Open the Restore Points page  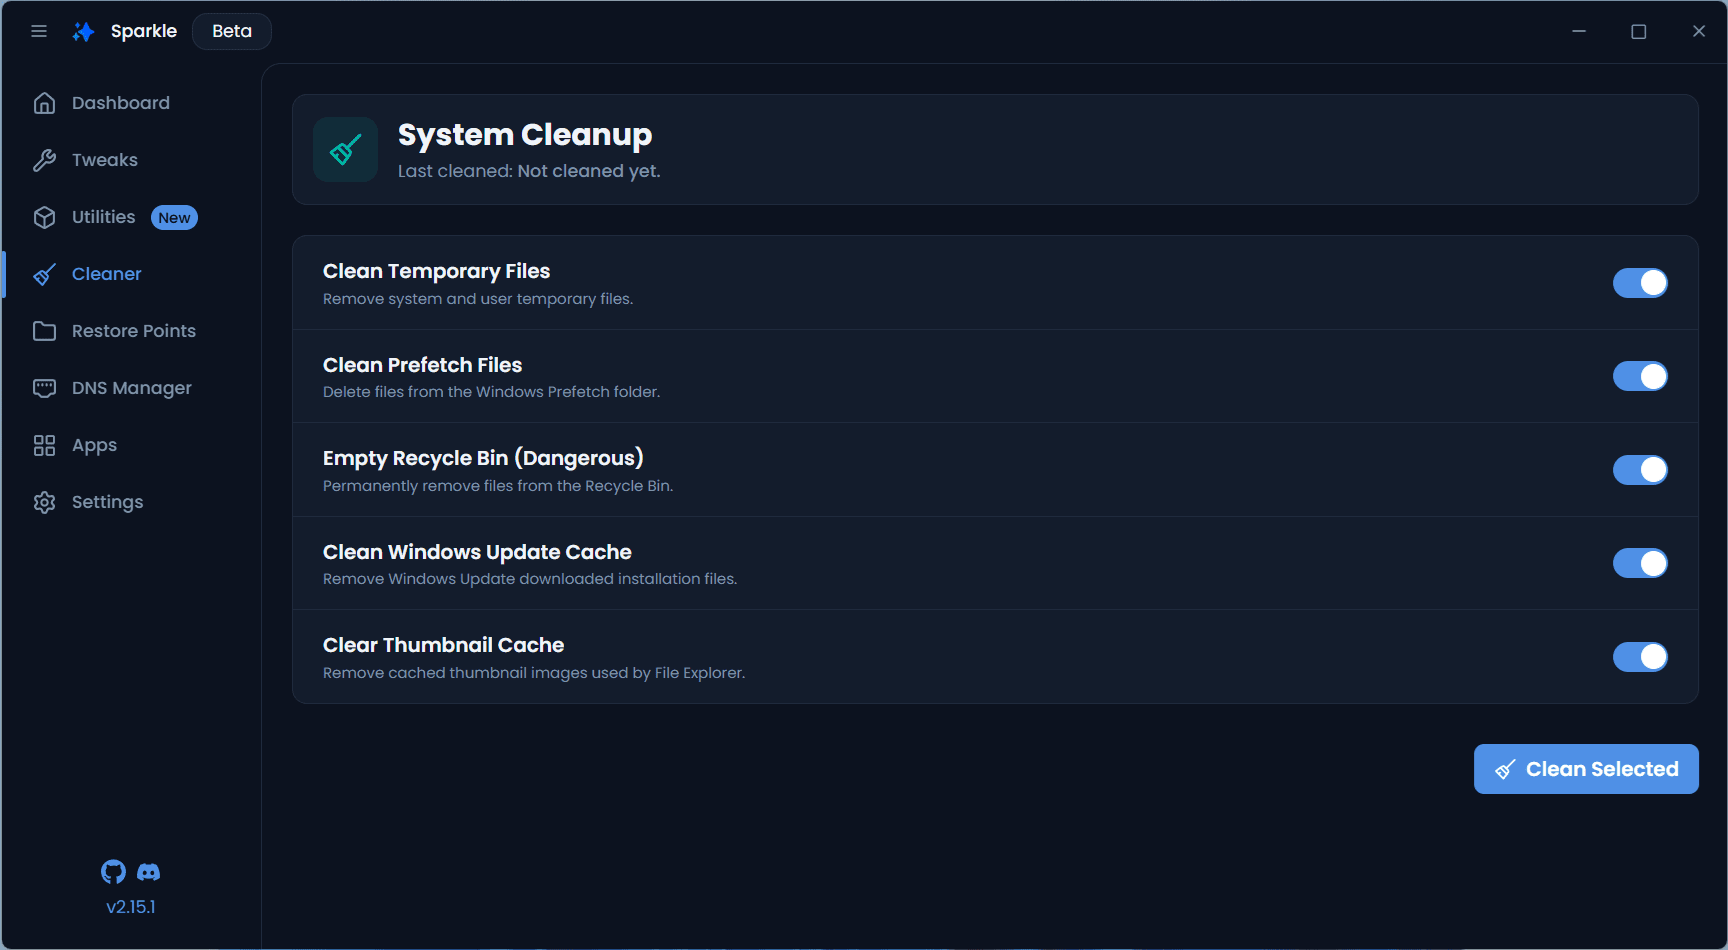click(133, 331)
